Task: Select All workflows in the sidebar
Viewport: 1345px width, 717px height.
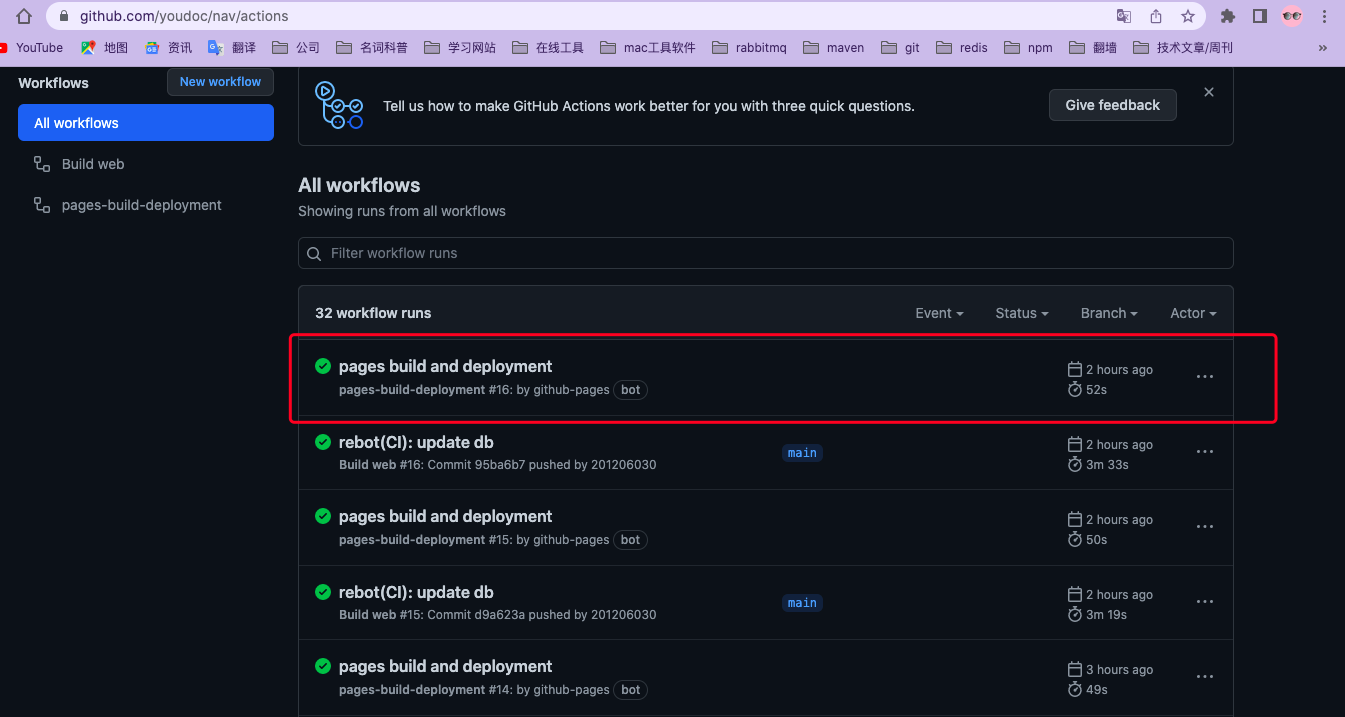Action: 146,123
